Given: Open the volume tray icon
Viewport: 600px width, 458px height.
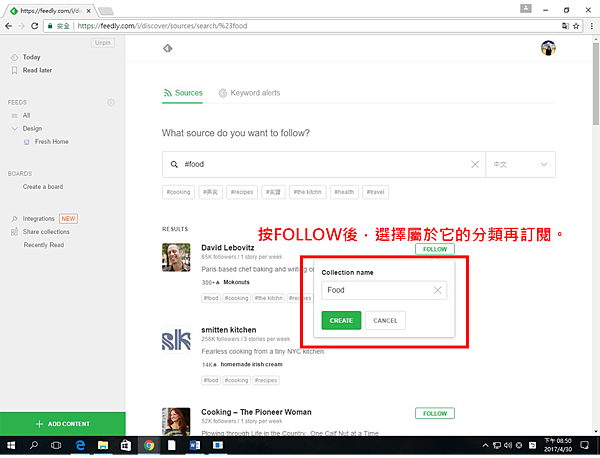Looking at the screenshot, I should pos(508,445).
